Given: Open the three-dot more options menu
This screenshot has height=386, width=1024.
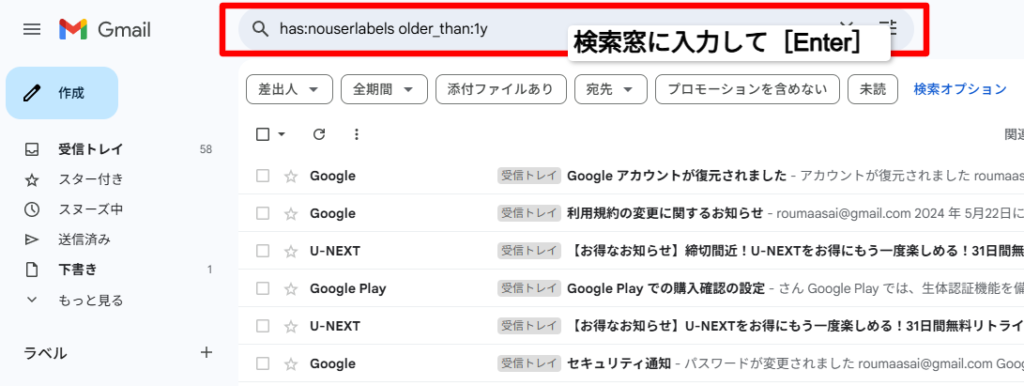Looking at the screenshot, I should 356,135.
